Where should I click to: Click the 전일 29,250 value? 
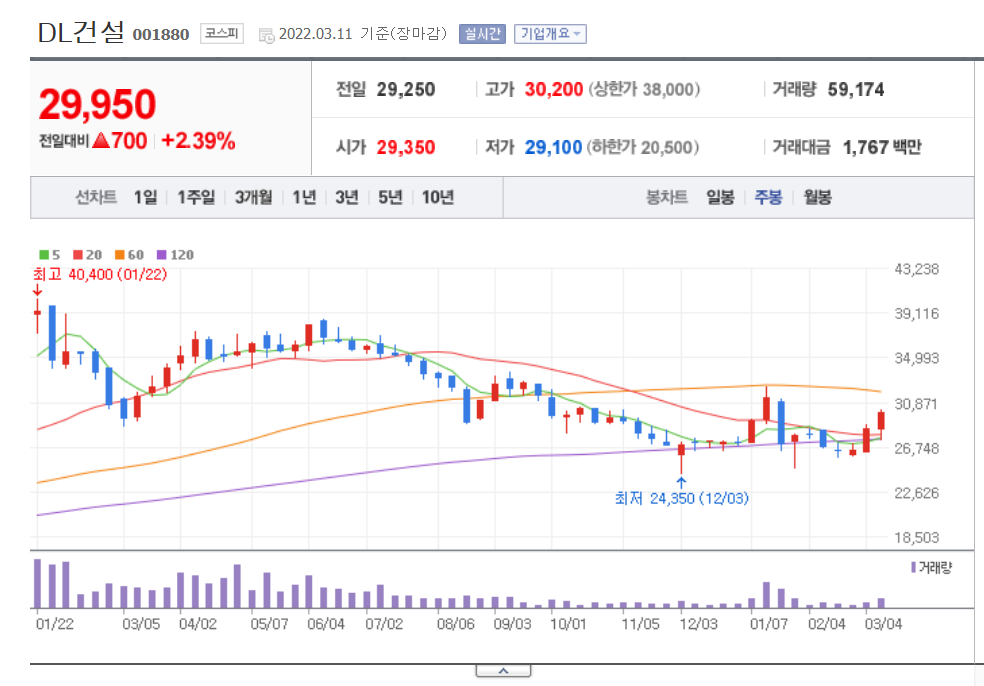click(x=405, y=90)
